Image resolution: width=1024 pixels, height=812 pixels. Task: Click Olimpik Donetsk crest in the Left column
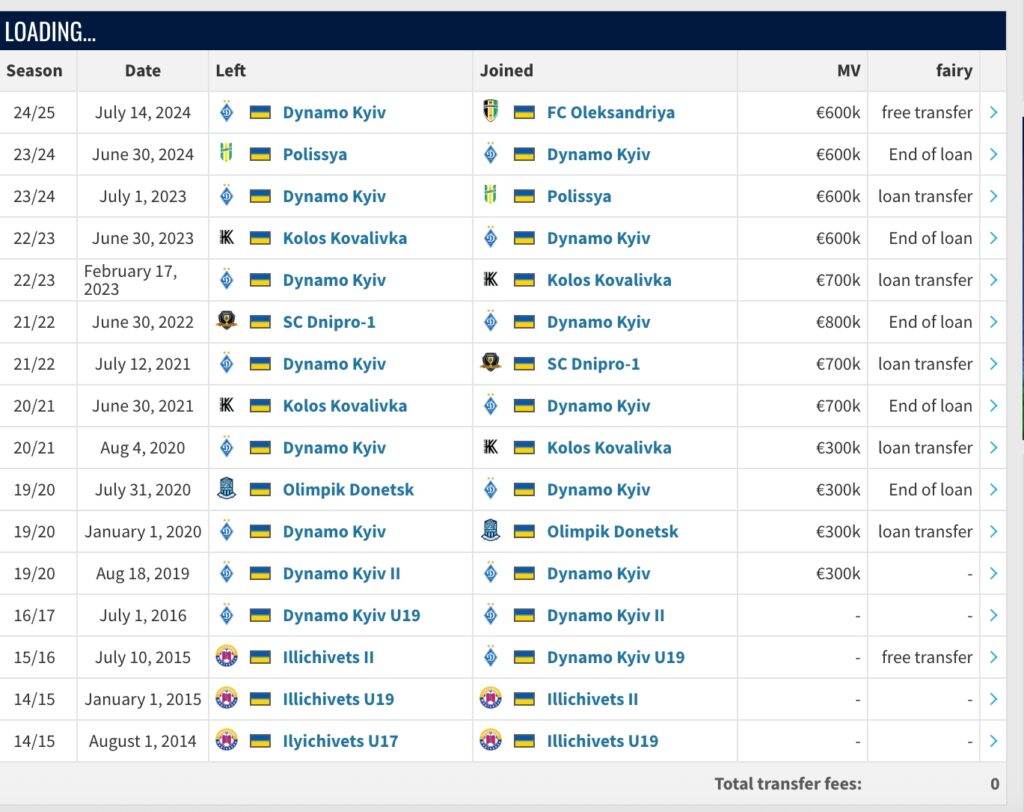click(x=226, y=490)
